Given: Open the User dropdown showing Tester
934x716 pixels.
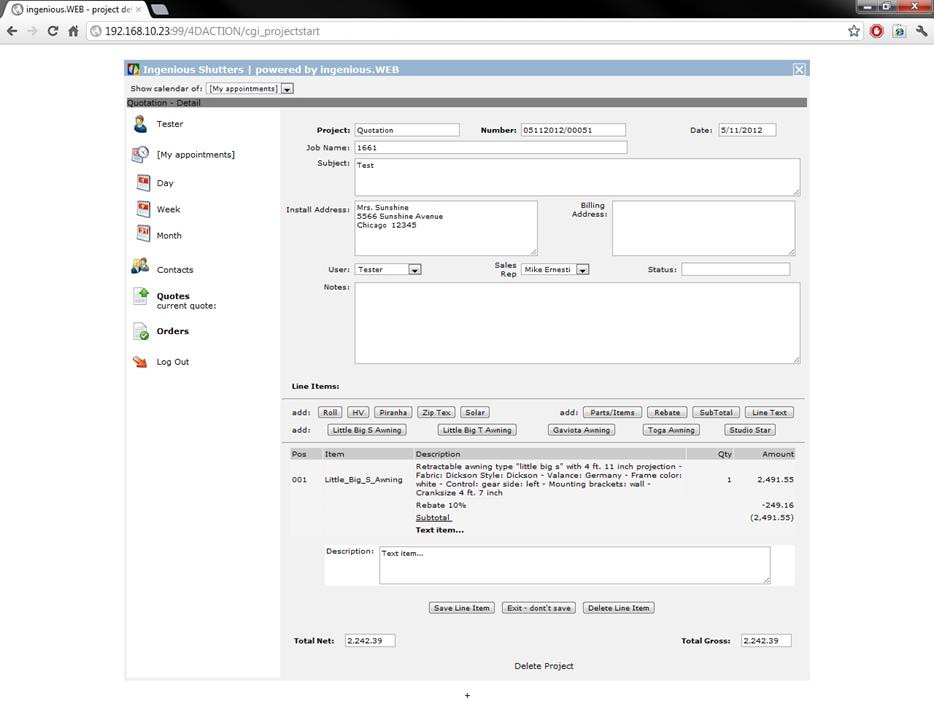Looking at the screenshot, I should [x=415, y=270].
